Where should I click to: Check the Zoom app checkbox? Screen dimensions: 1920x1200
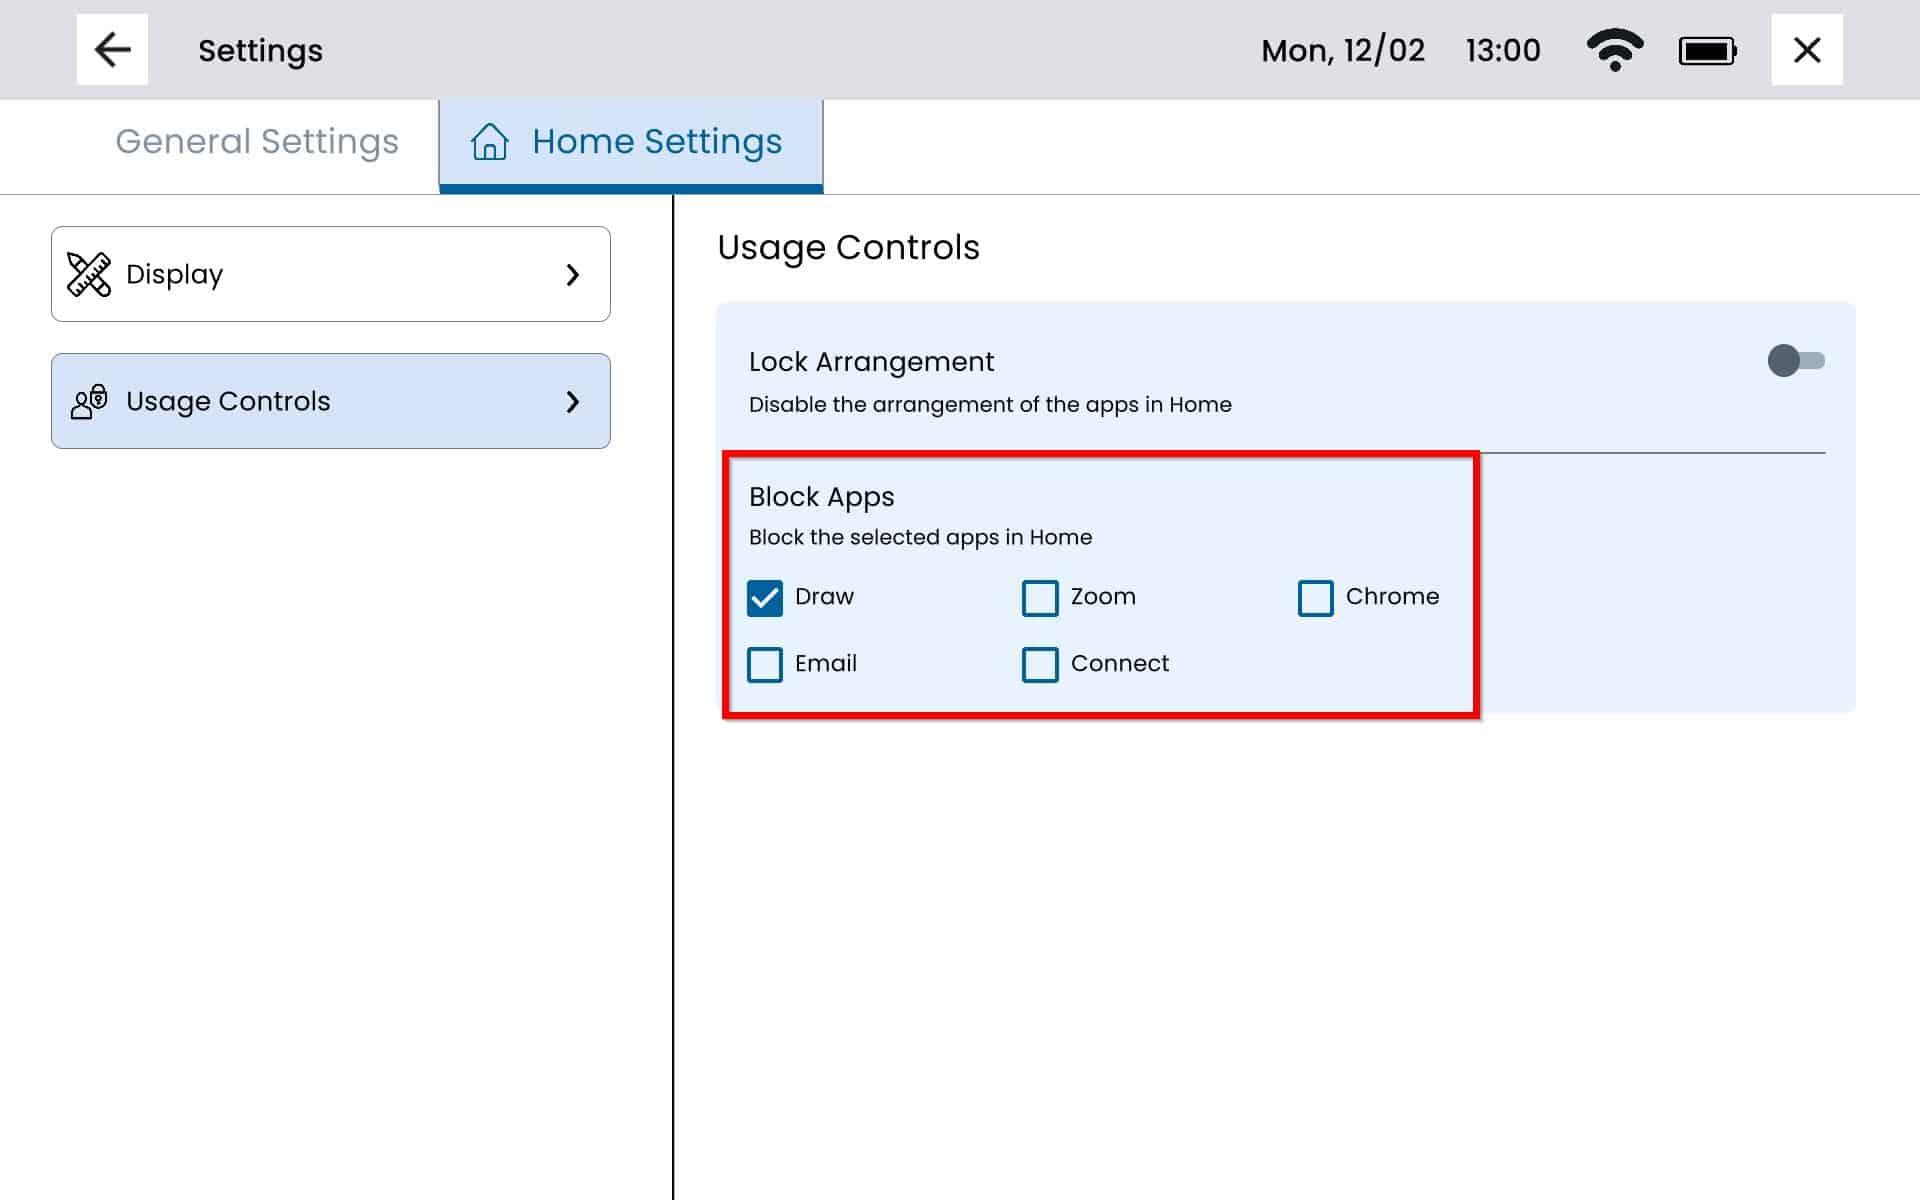tap(1040, 598)
